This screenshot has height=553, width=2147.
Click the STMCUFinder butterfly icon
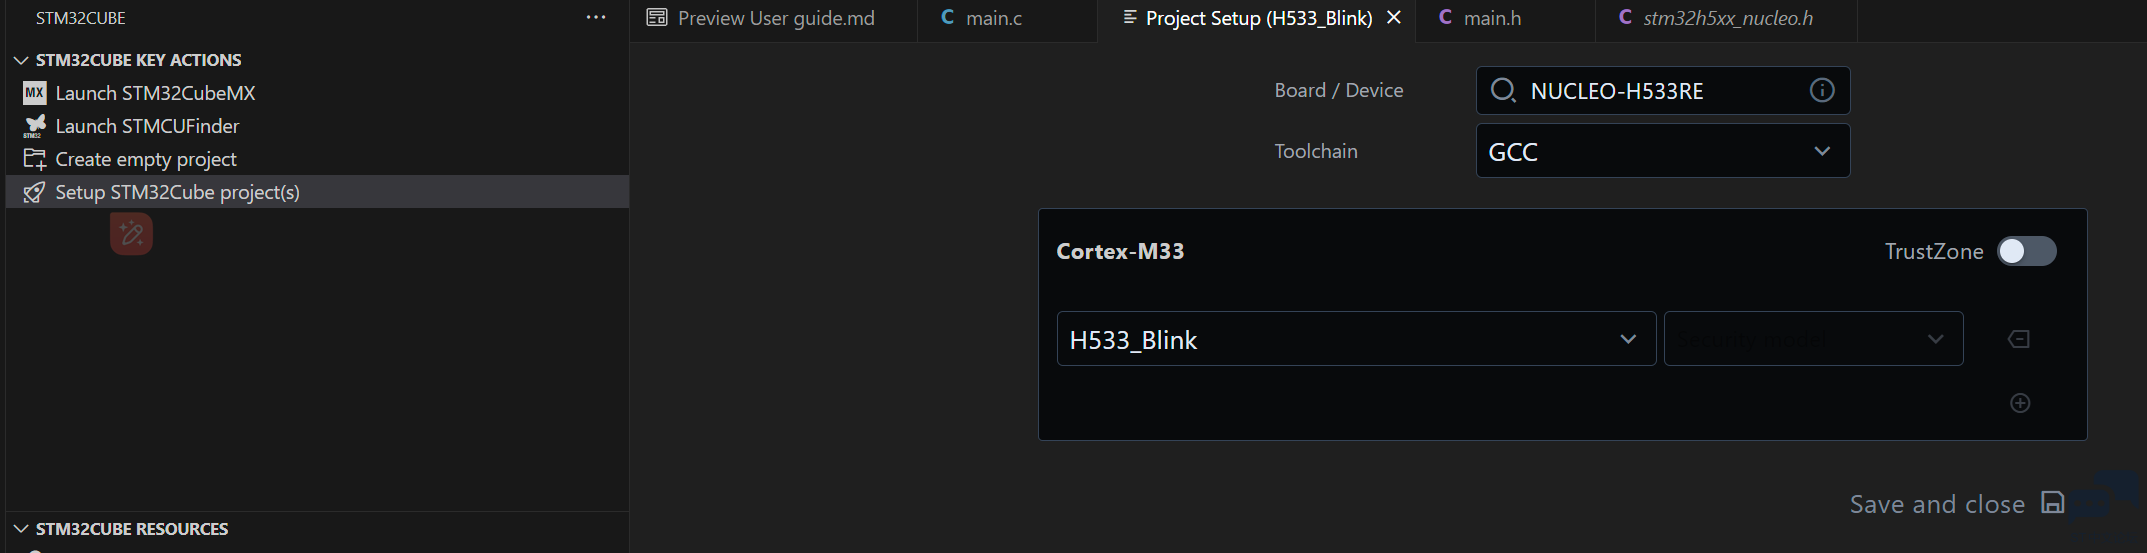[x=34, y=126]
